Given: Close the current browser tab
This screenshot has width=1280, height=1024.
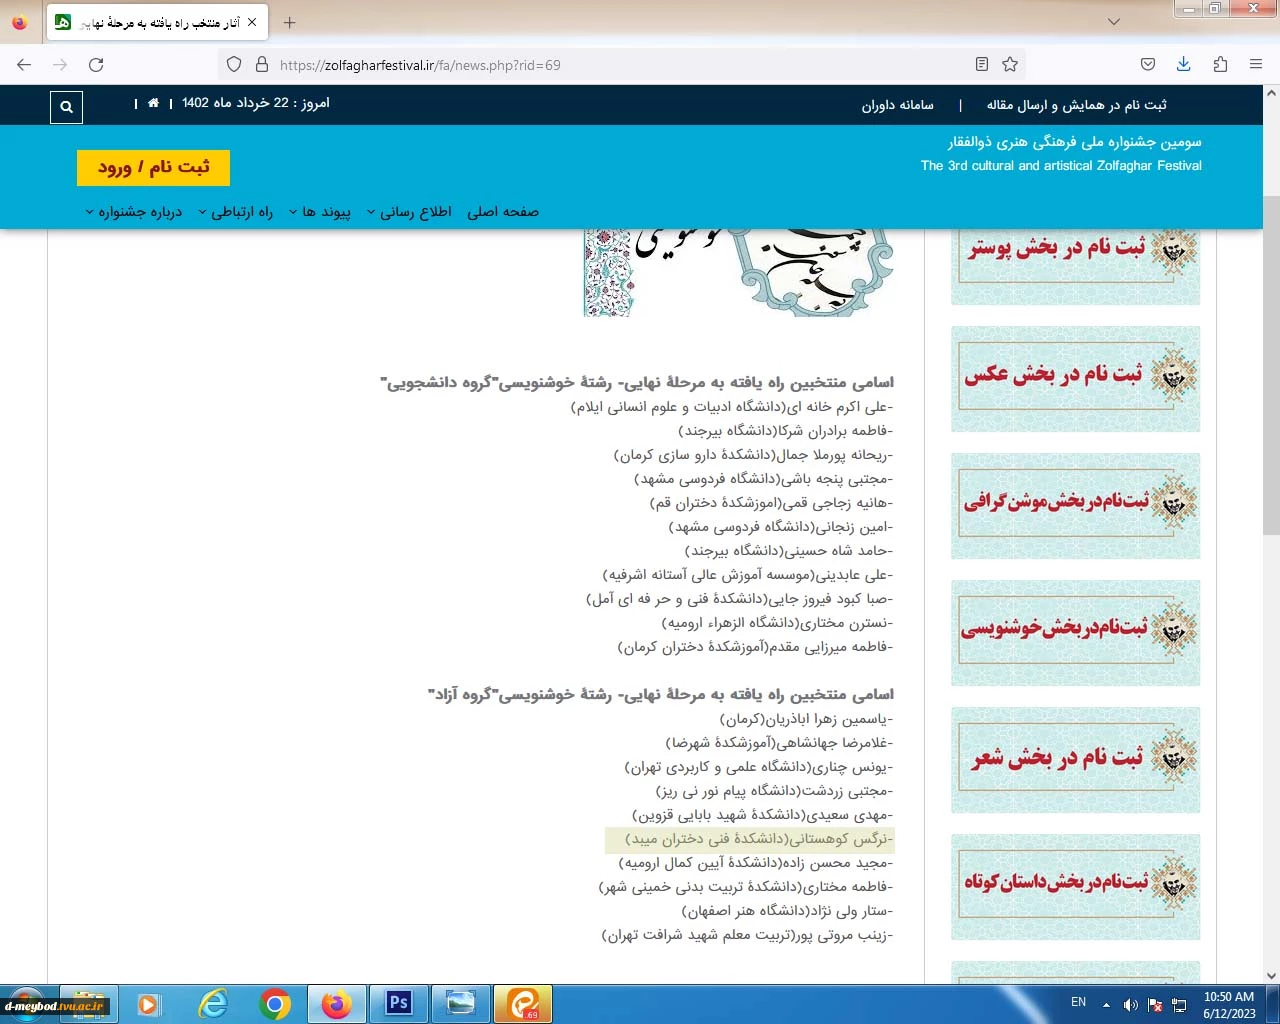Looking at the screenshot, I should coord(252,22).
